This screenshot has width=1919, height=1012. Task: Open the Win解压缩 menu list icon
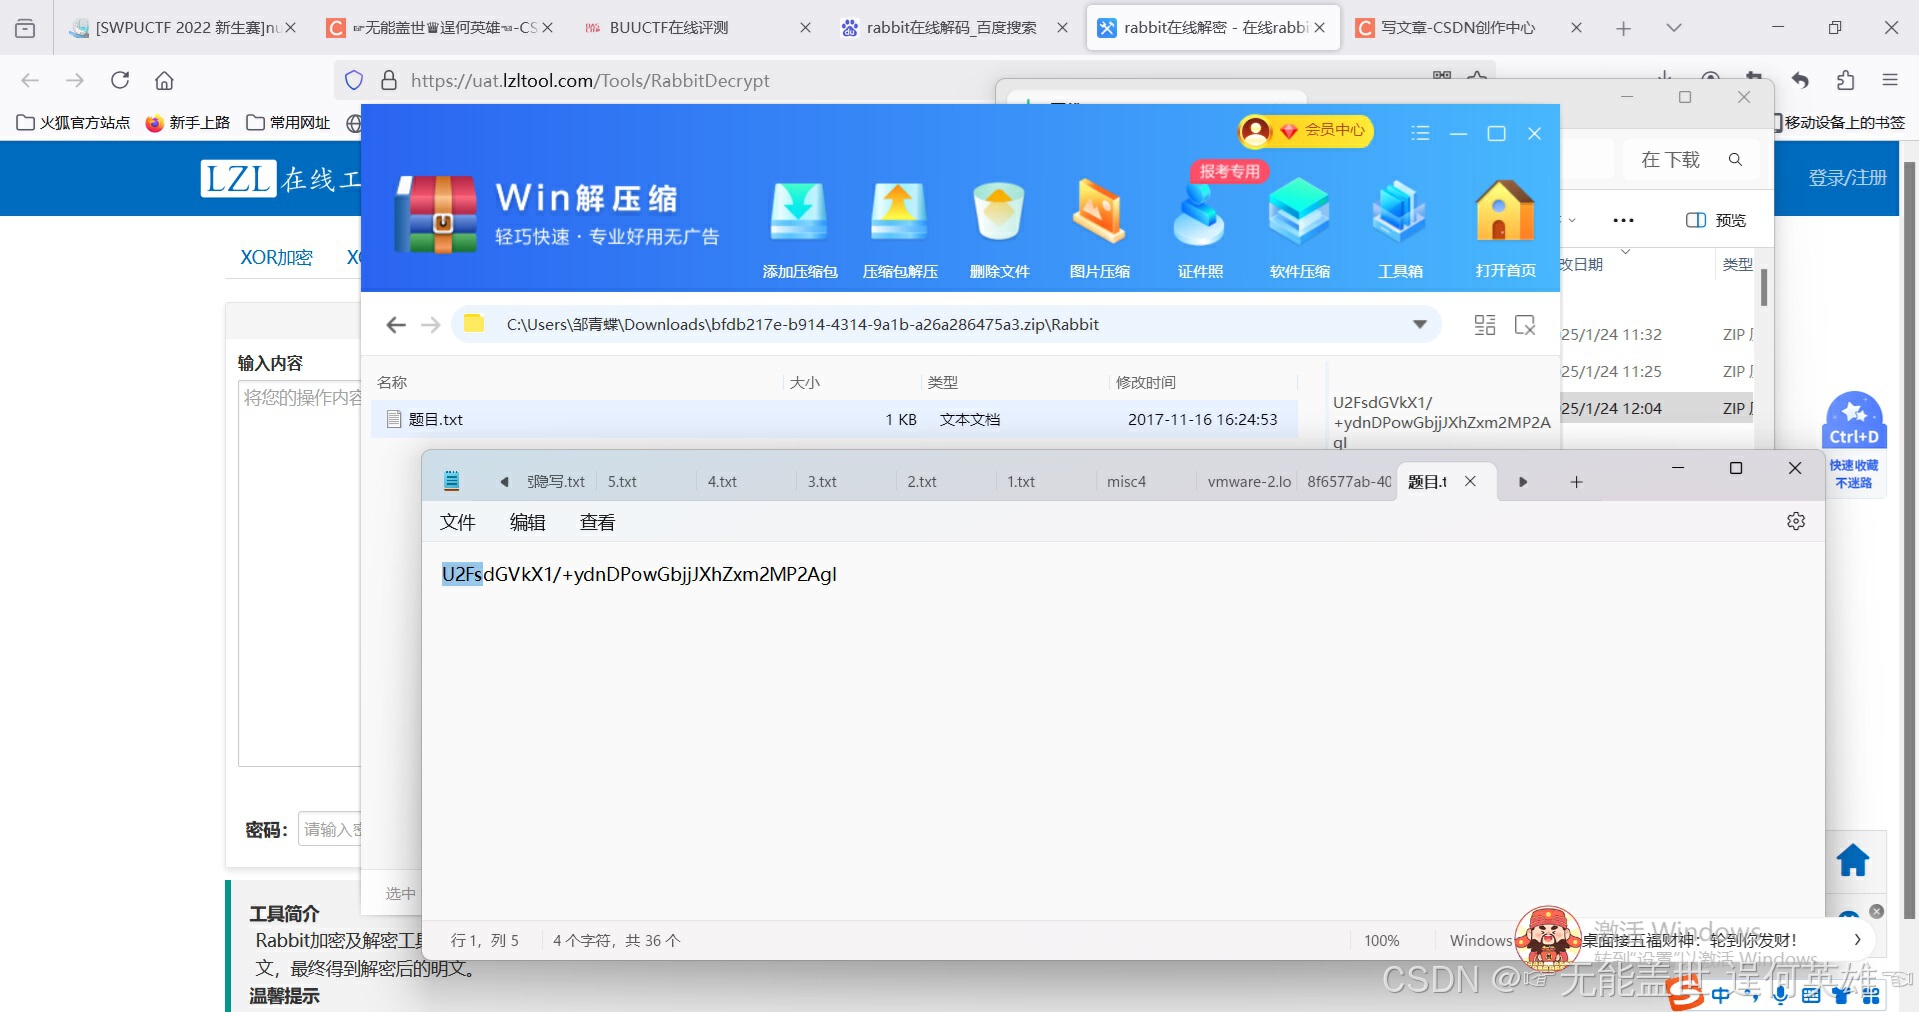1420,133
